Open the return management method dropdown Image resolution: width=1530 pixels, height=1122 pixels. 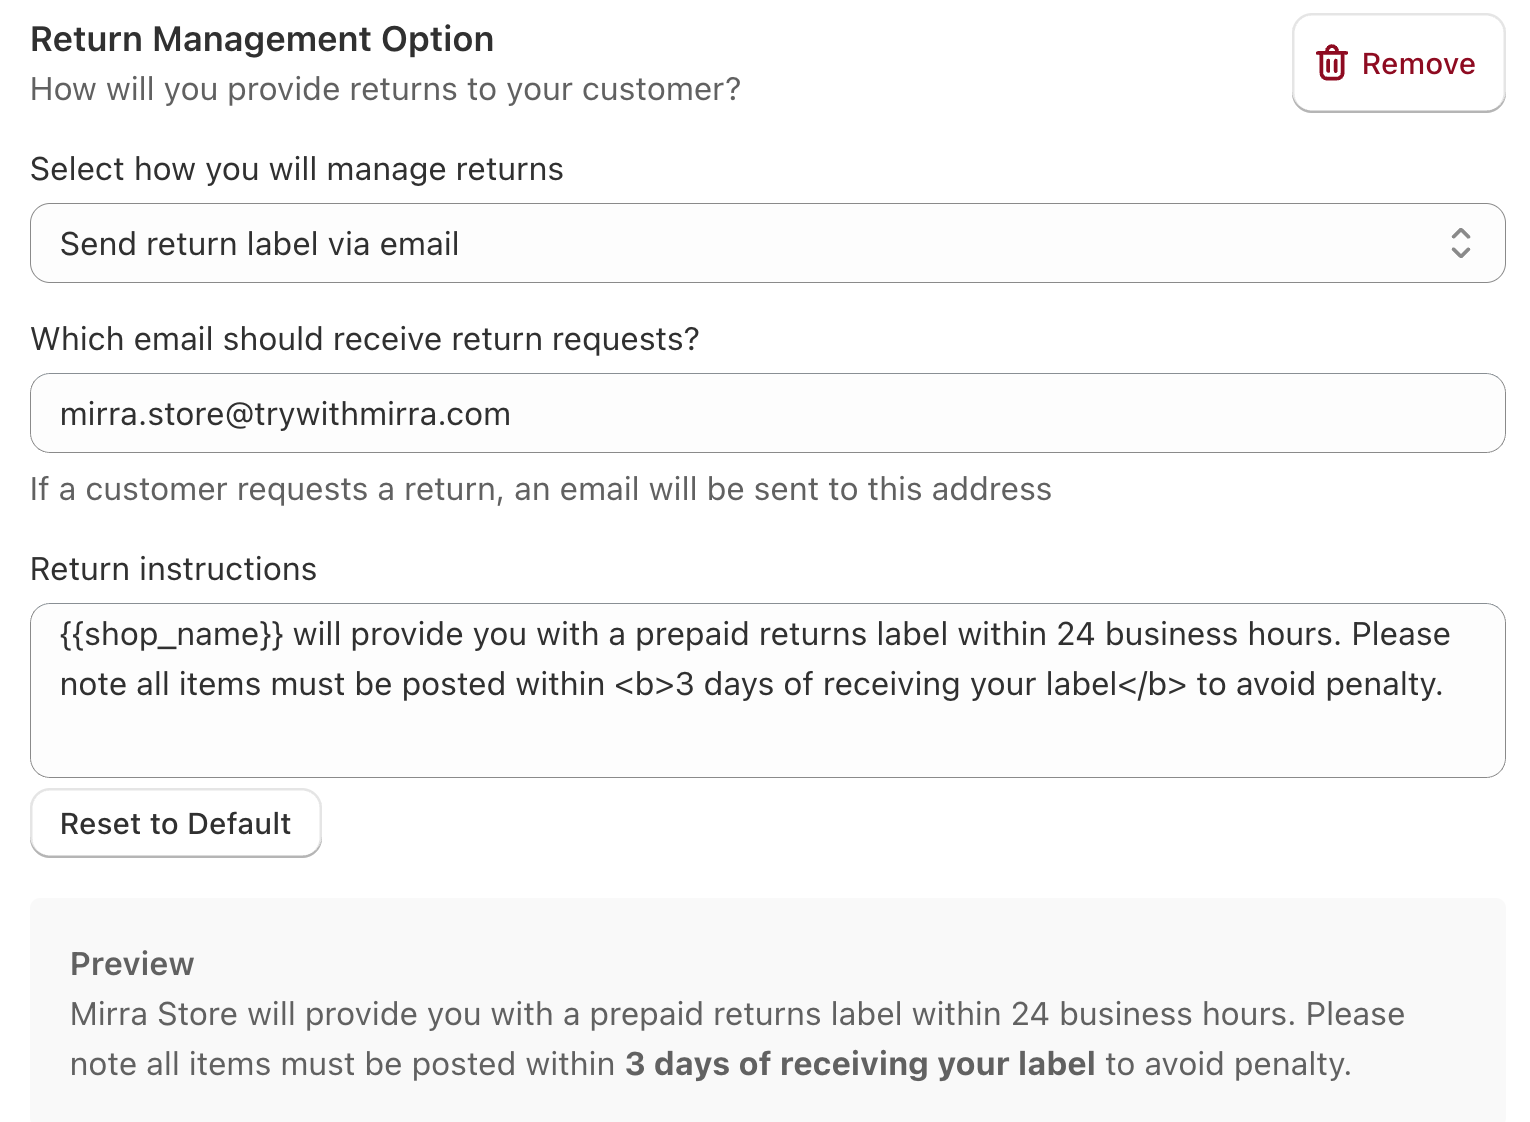pyautogui.click(x=766, y=243)
